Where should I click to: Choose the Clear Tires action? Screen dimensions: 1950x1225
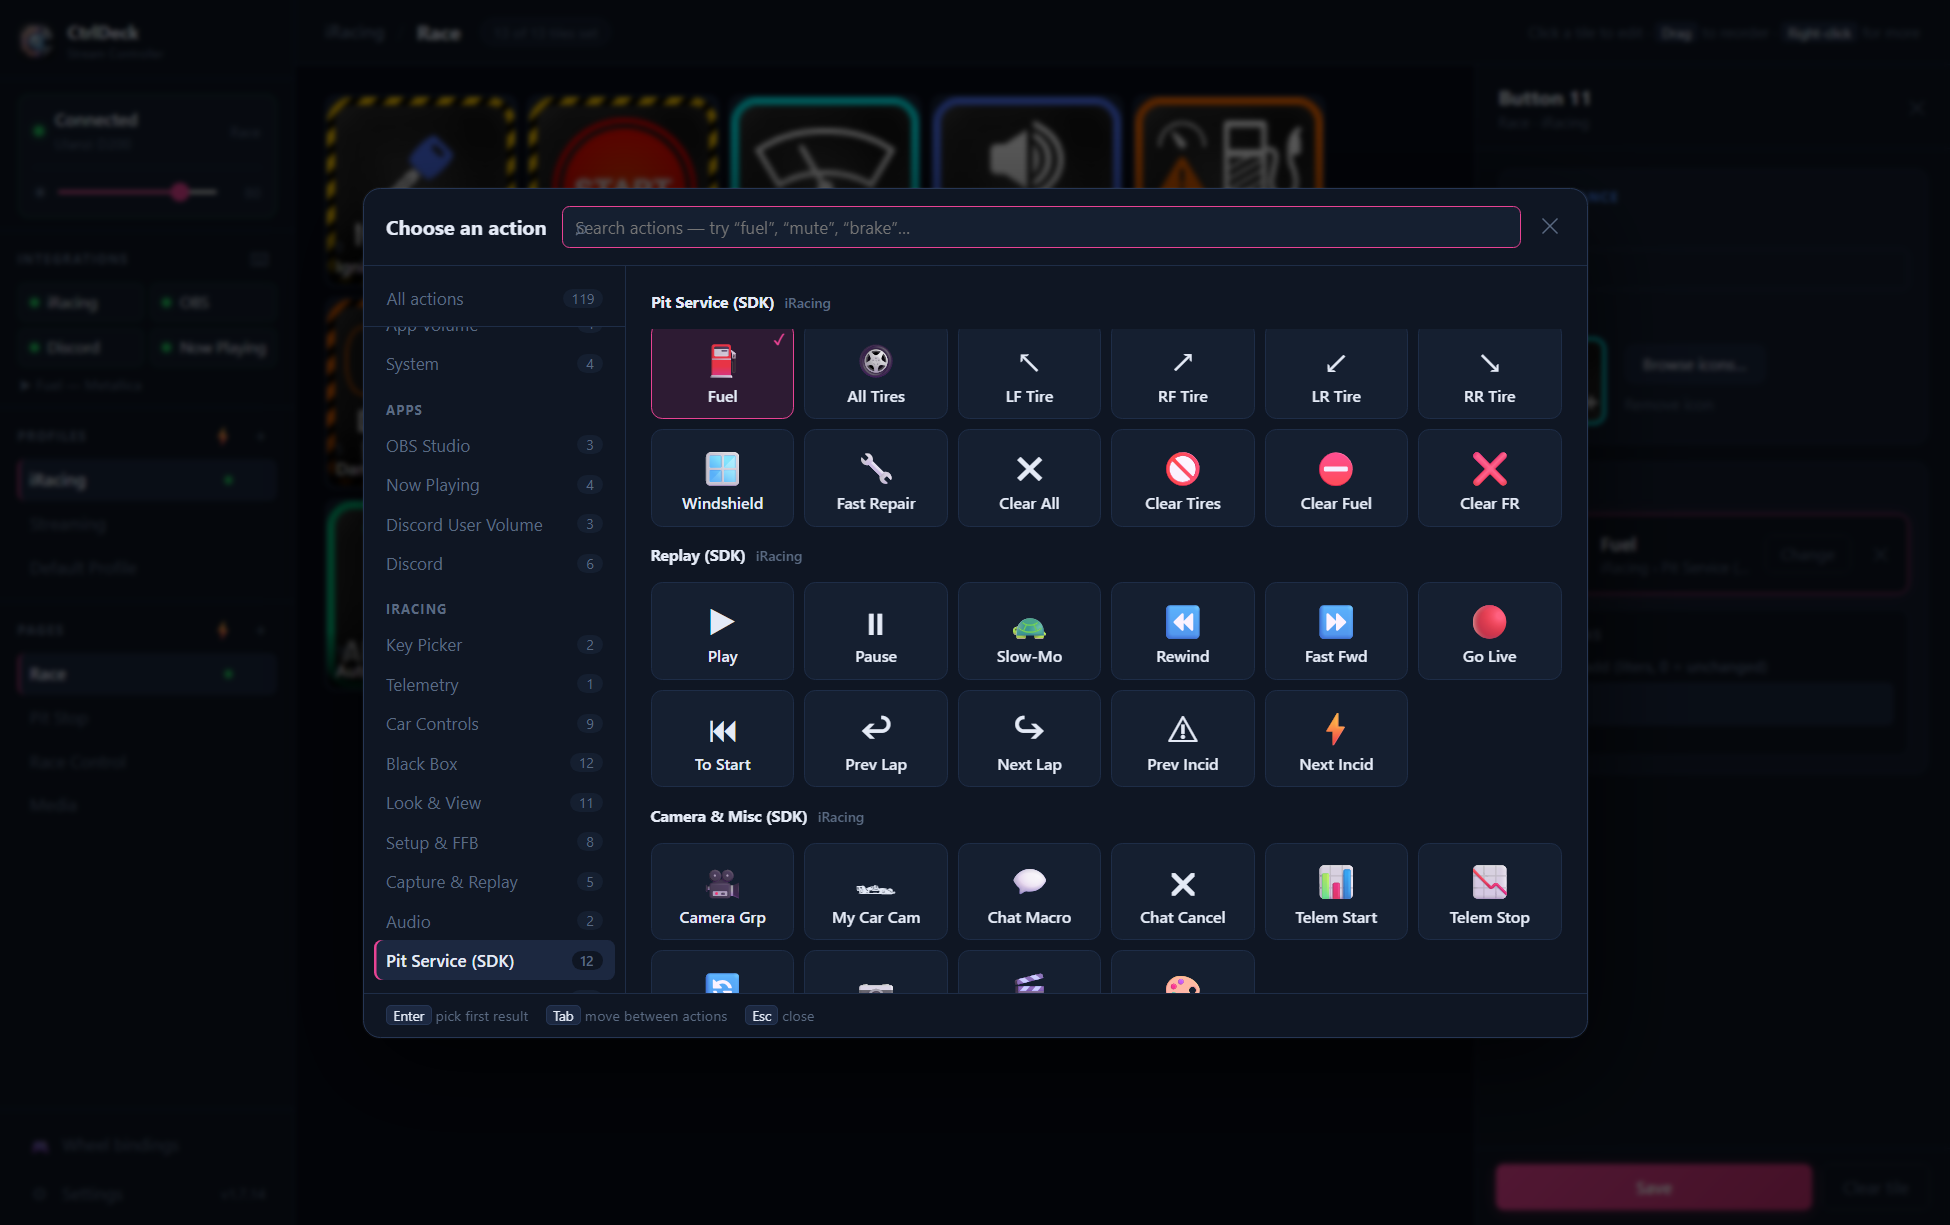pyautogui.click(x=1183, y=478)
